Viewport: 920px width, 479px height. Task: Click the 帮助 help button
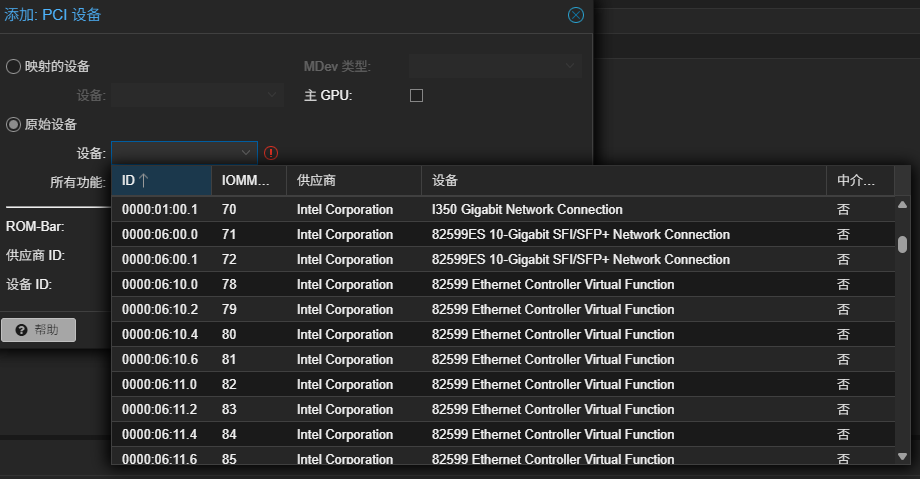[39, 330]
